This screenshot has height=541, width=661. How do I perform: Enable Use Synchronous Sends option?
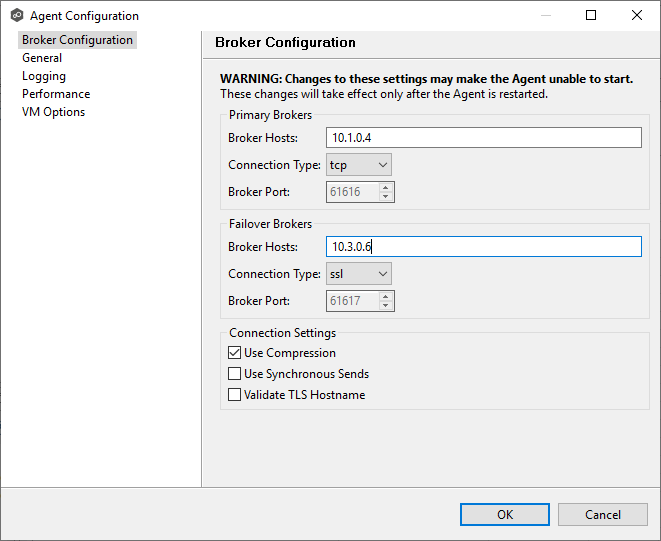pos(235,374)
